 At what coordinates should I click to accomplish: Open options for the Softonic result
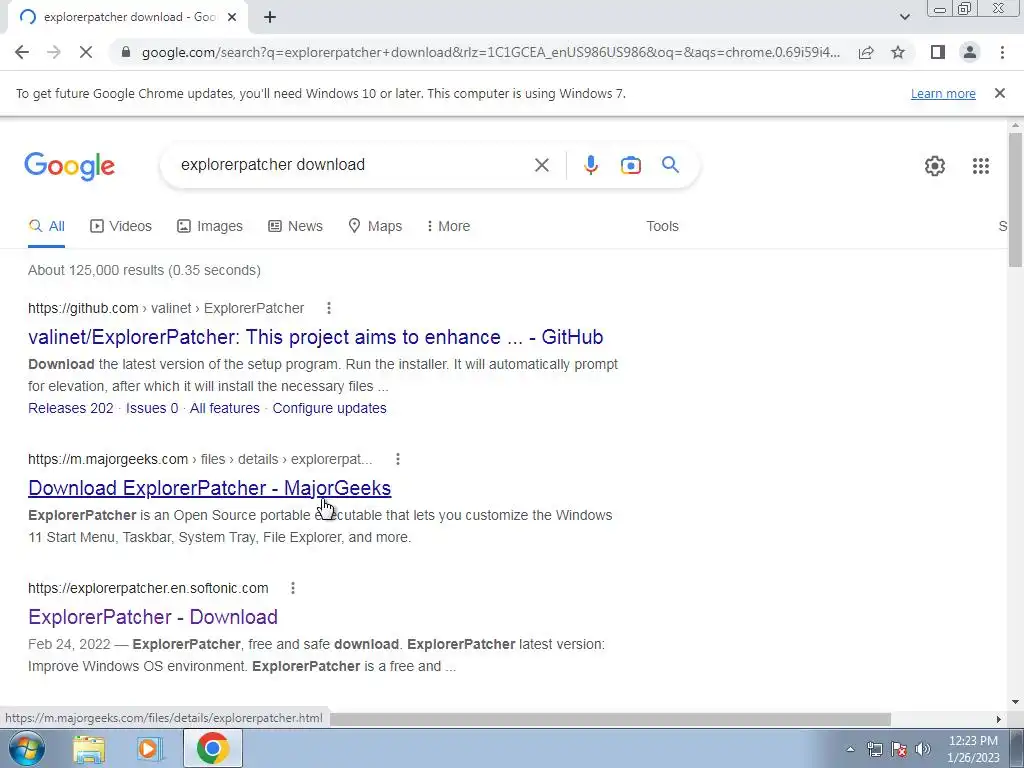pos(293,588)
